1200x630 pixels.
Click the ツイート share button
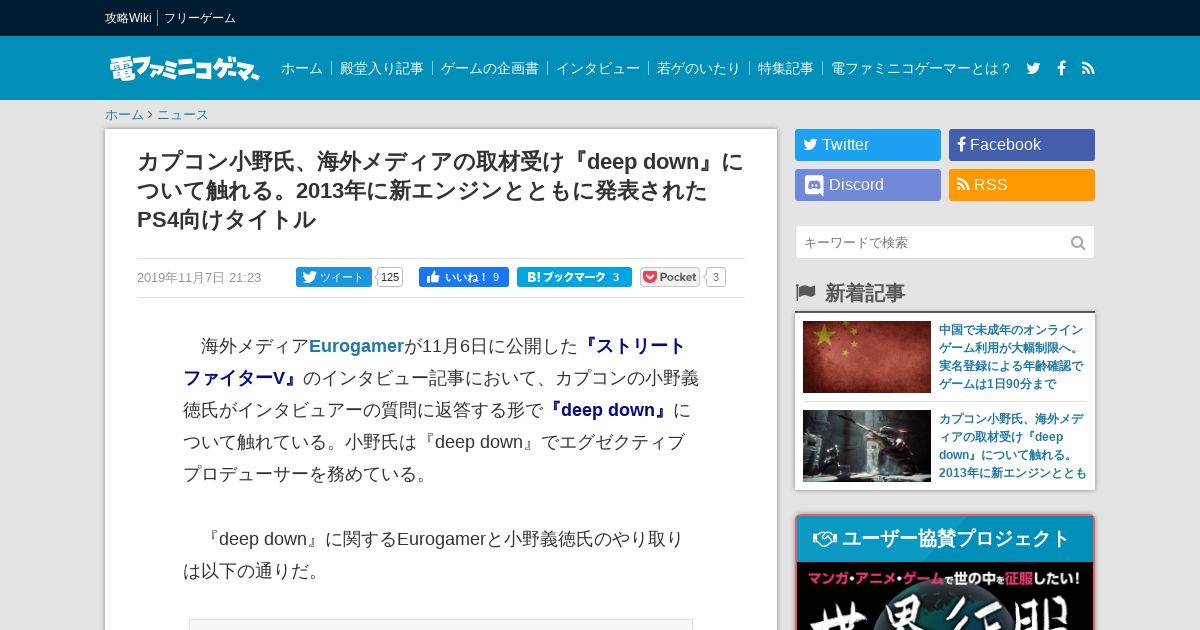pyautogui.click(x=334, y=277)
